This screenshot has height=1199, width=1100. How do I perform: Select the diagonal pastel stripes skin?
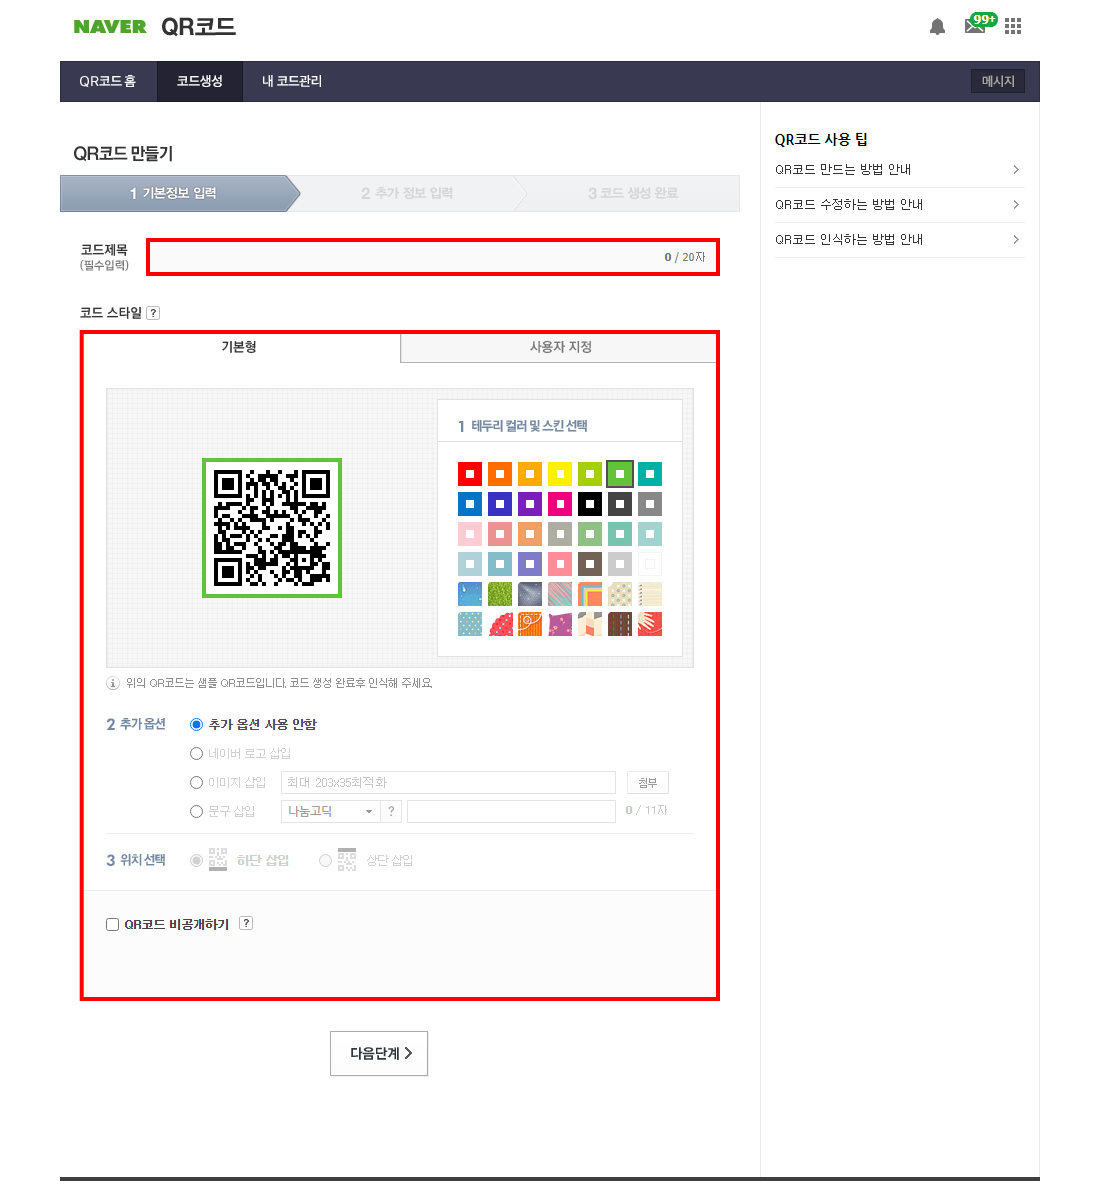click(x=560, y=594)
